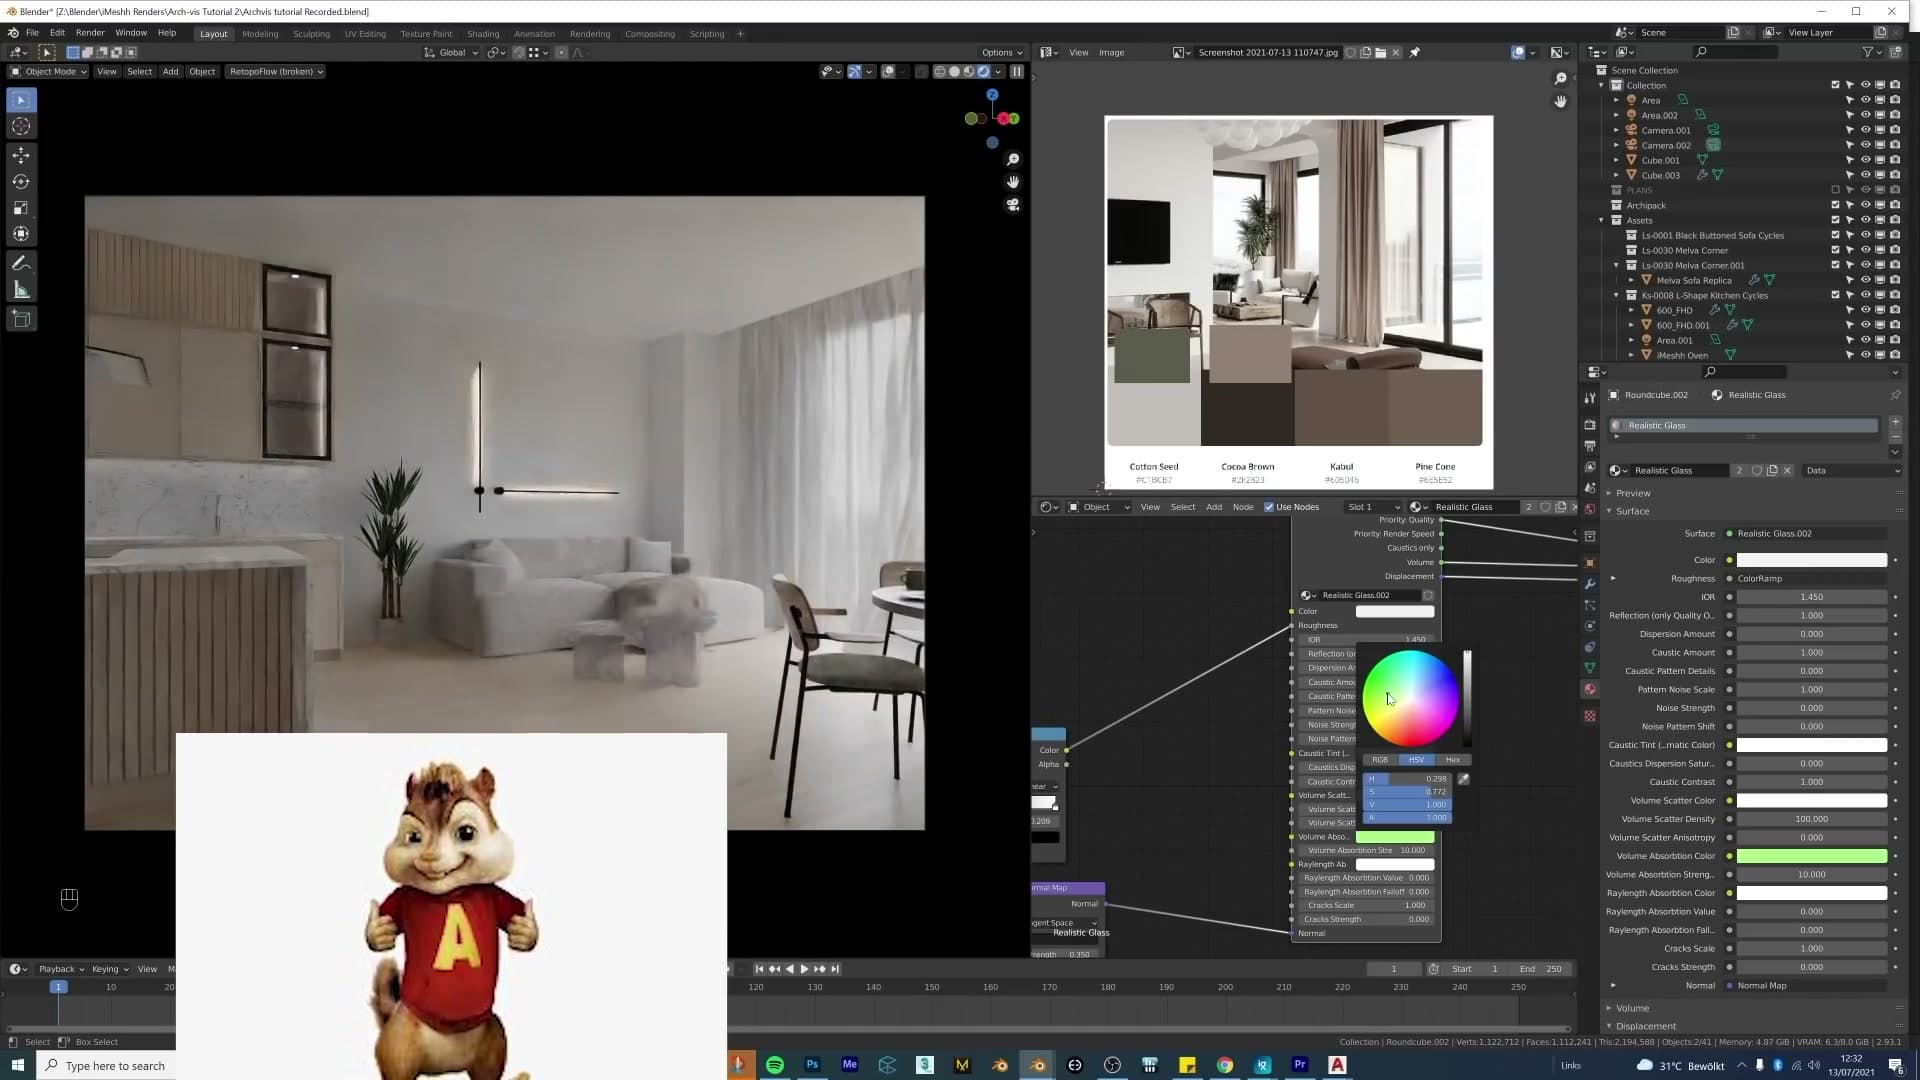Uncheck the Archipack collection checkbox
The width and height of the screenshot is (1920, 1080).
(x=1835, y=205)
